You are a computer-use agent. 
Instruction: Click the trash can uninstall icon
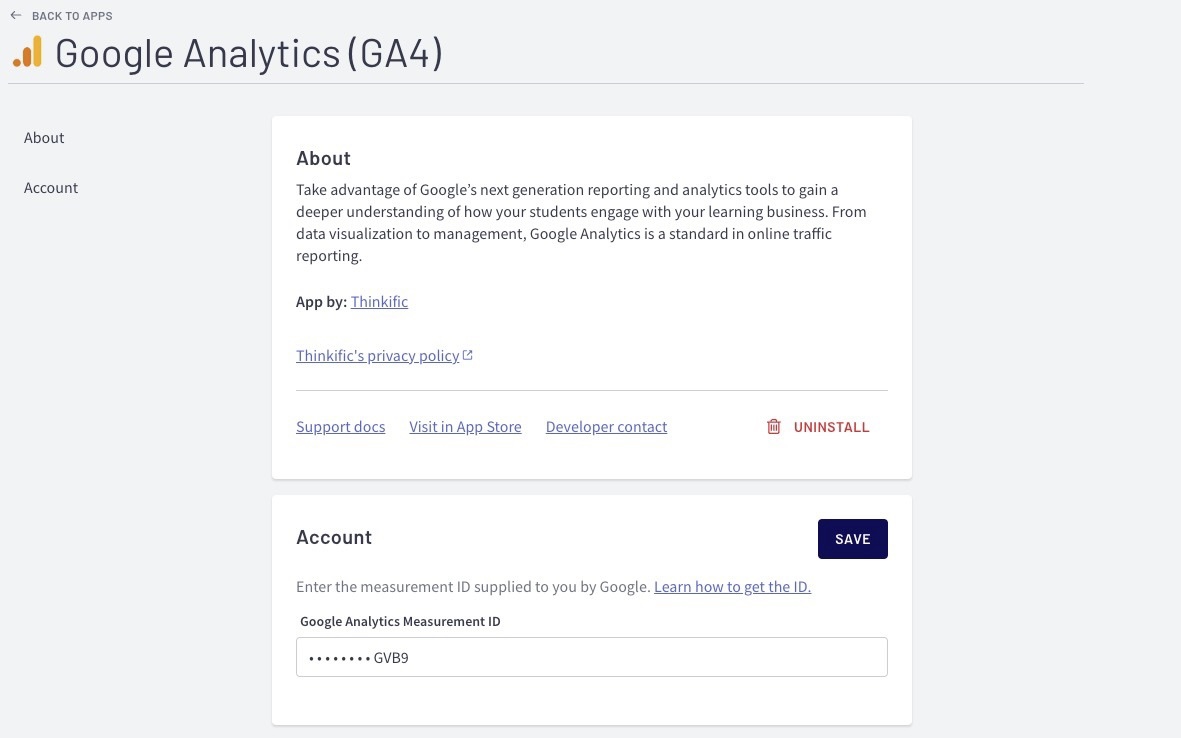pos(773,427)
